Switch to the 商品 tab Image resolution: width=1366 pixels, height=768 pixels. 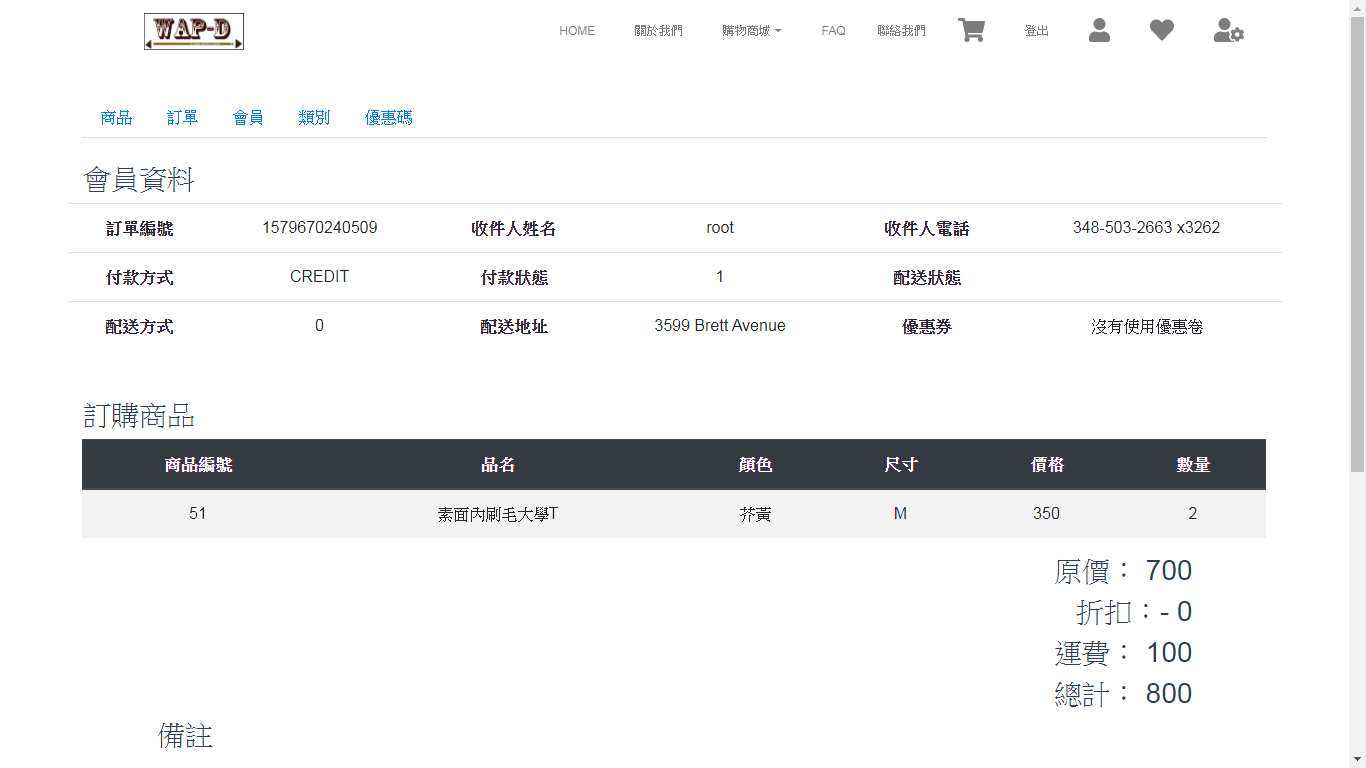pos(116,118)
